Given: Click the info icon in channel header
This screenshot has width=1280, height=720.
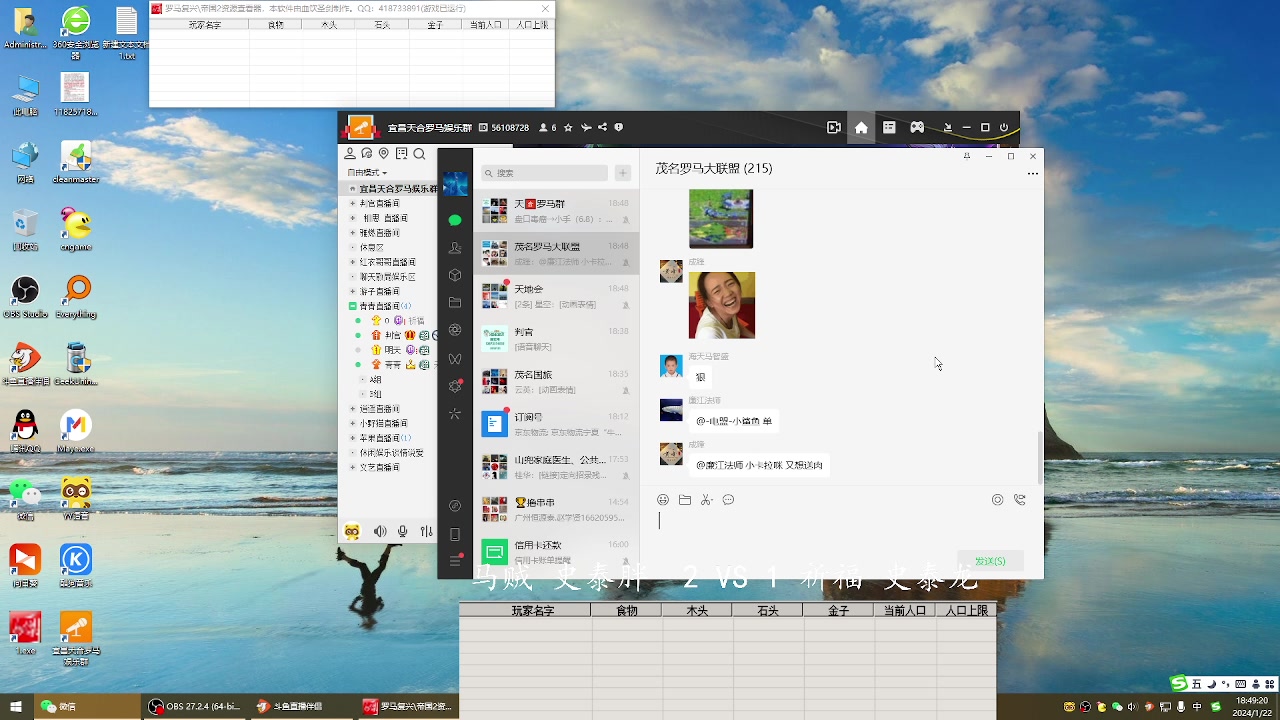Looking at the screenshot, I should coord(619,128).
